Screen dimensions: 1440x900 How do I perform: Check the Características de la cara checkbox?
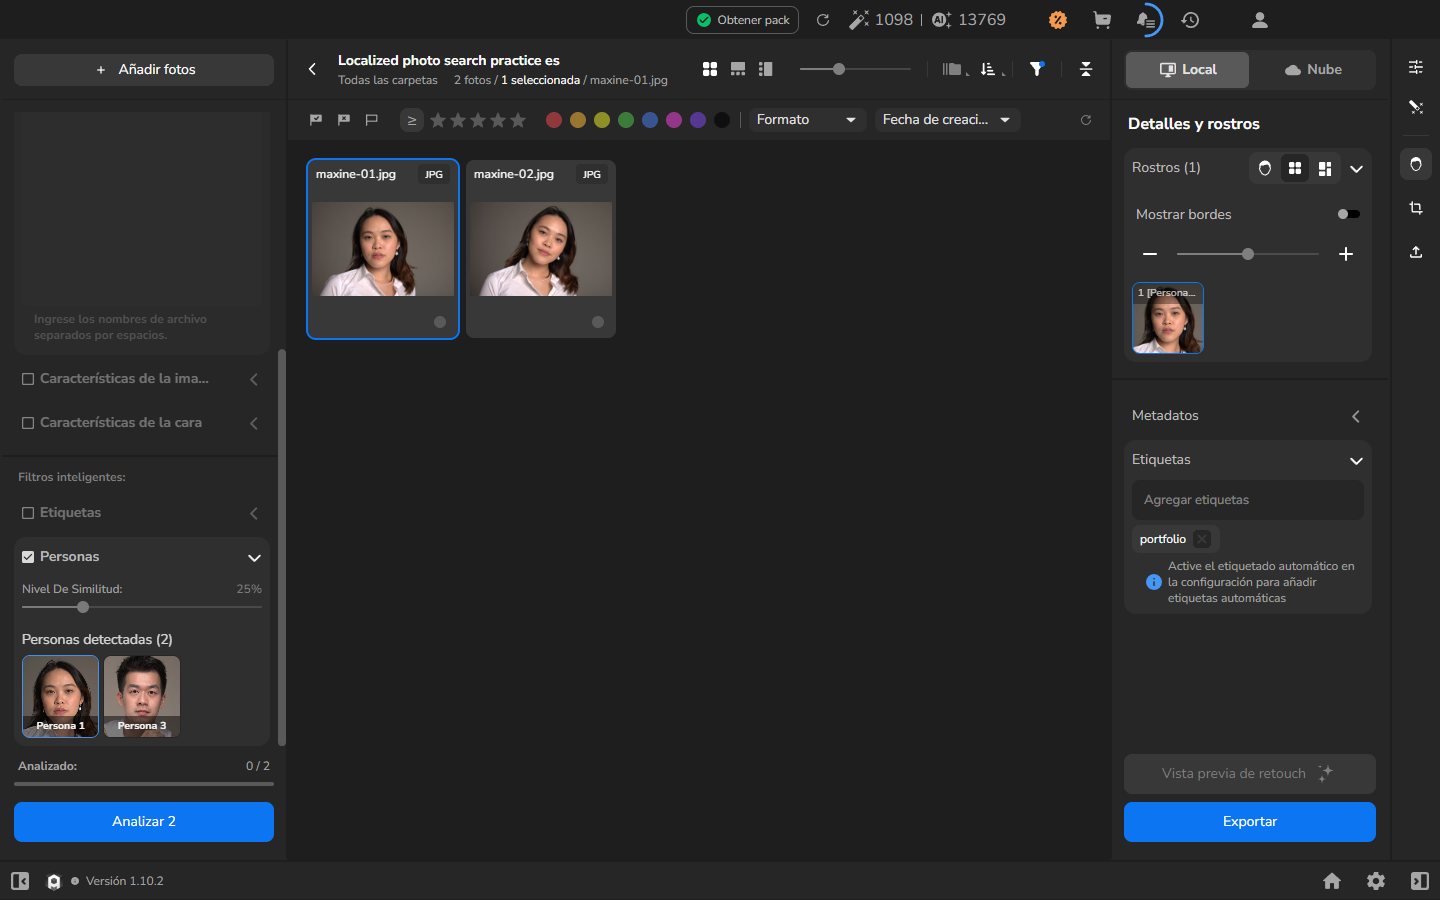28,423
